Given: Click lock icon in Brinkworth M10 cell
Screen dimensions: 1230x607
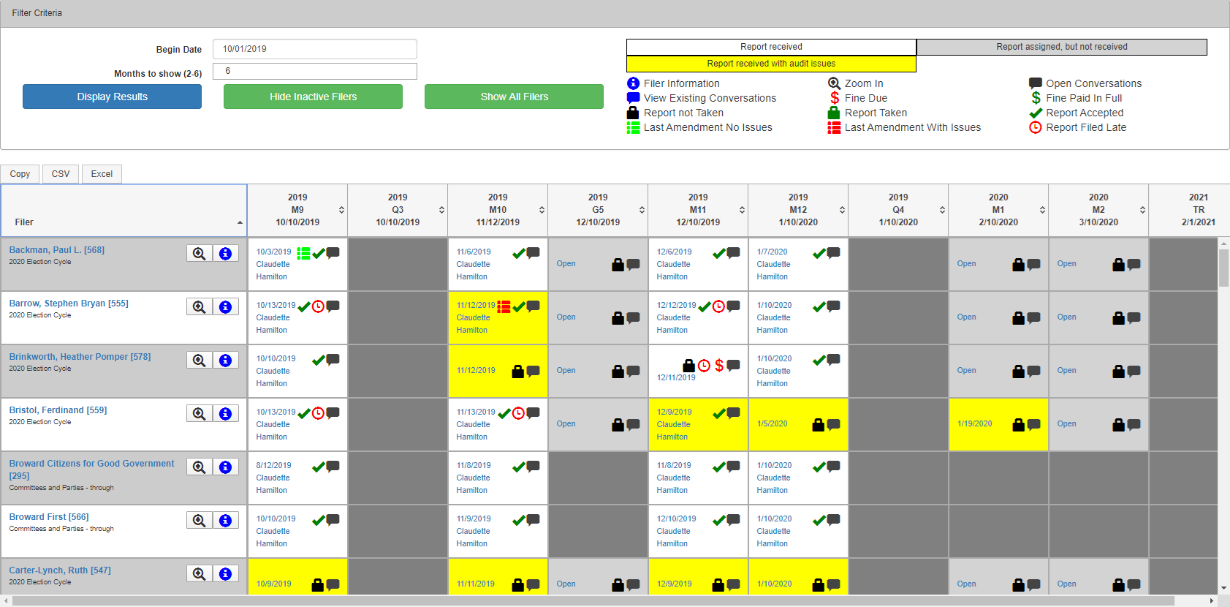Looking at the screenshot, I should point(518,370).
